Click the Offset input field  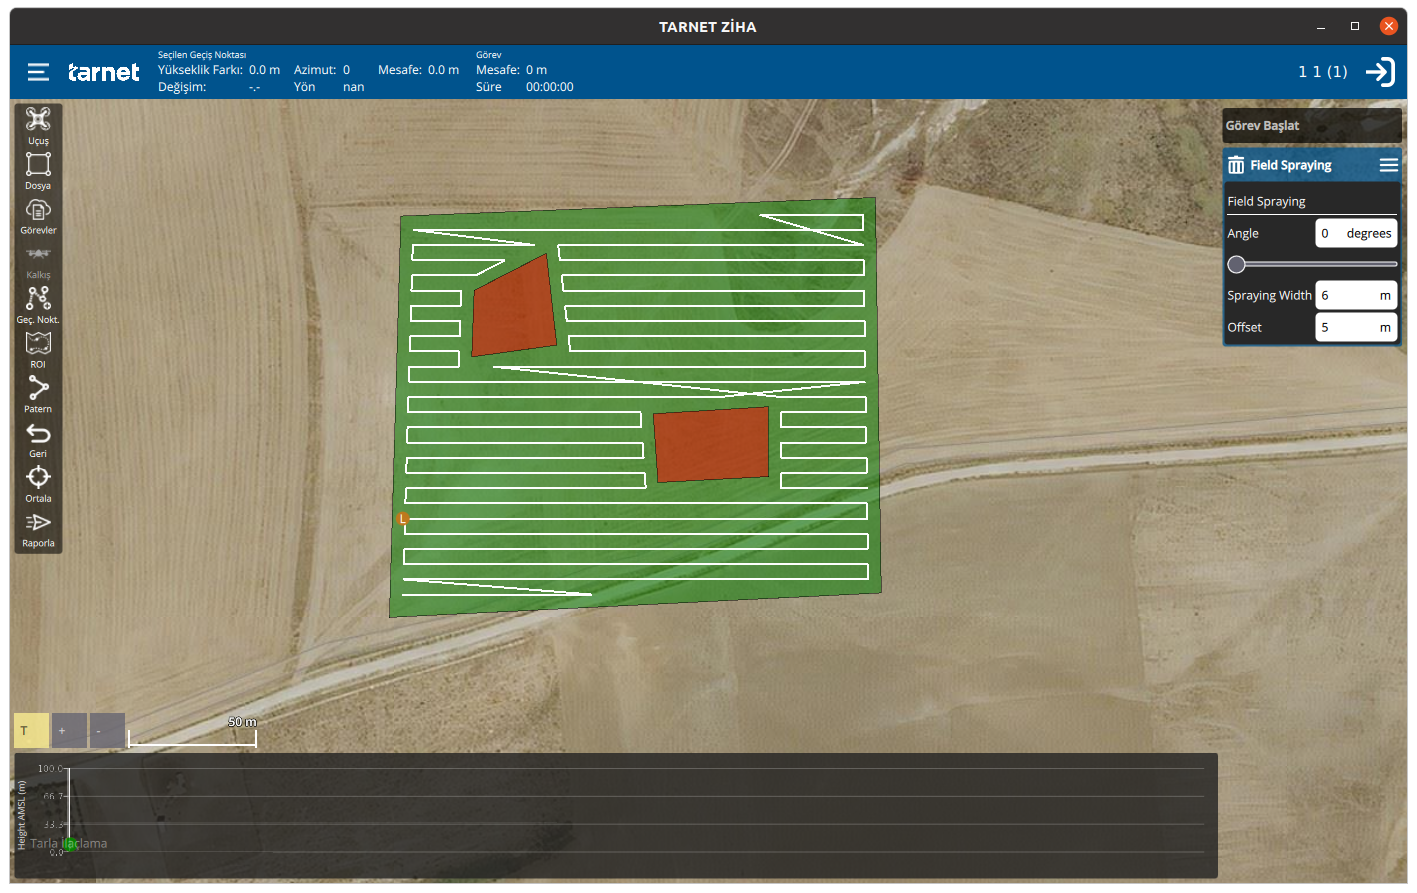(1355, 327)
